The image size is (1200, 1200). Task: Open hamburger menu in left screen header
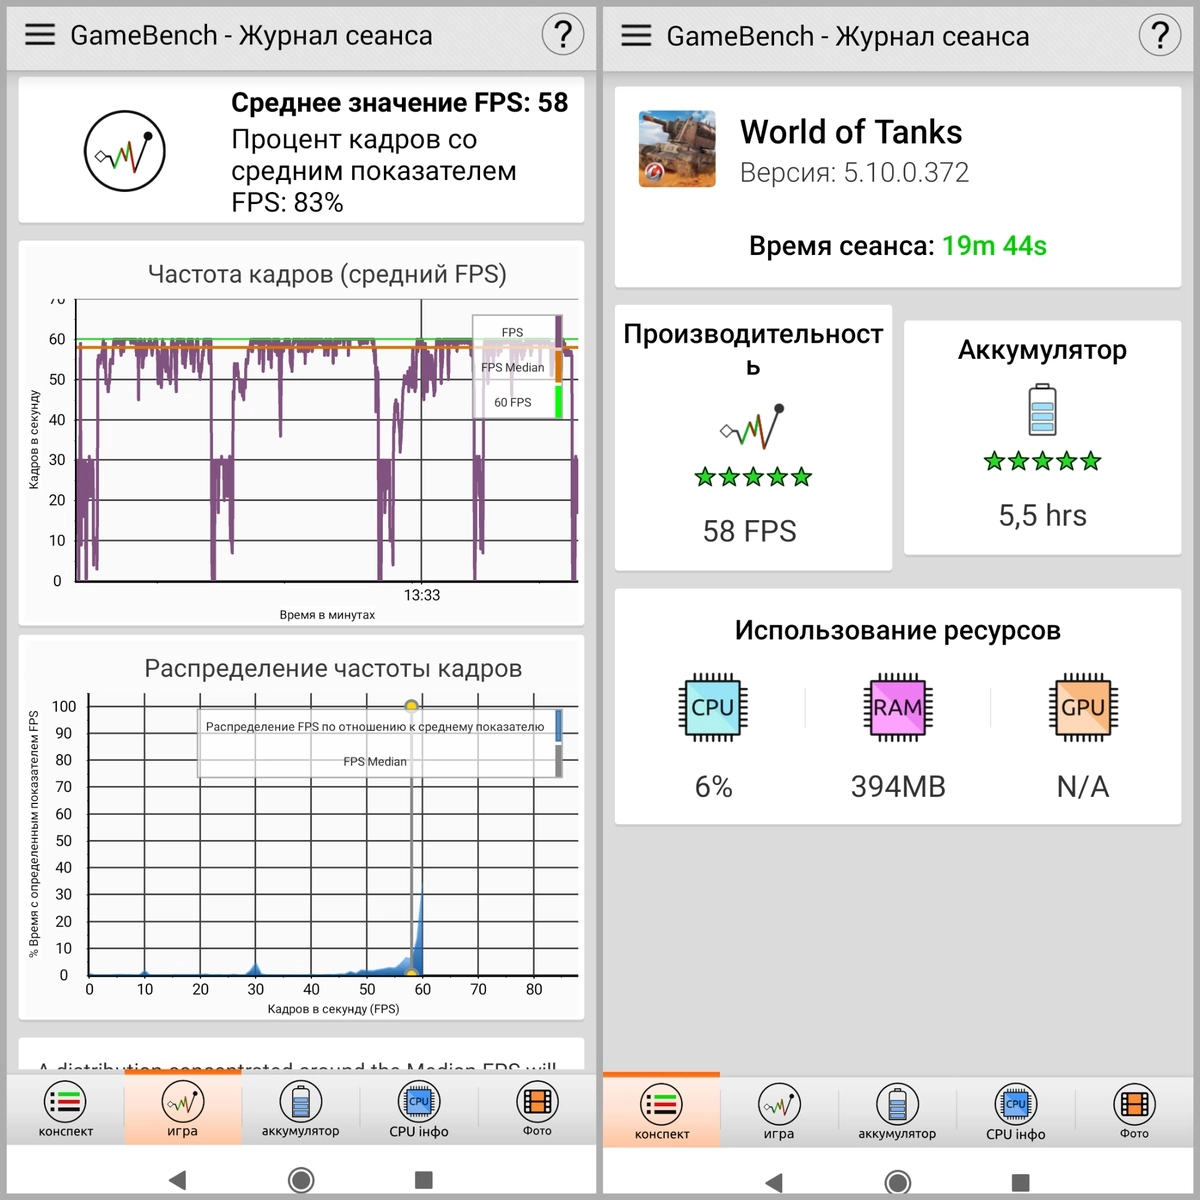pyautogui.click(x=40, y=35)
